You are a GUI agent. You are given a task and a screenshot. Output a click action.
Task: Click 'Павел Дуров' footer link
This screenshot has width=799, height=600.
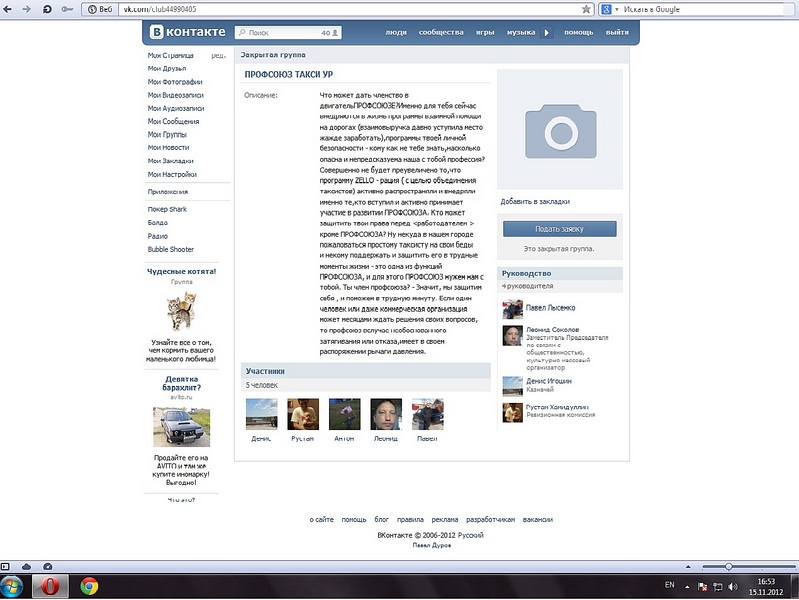coord(432,545)
